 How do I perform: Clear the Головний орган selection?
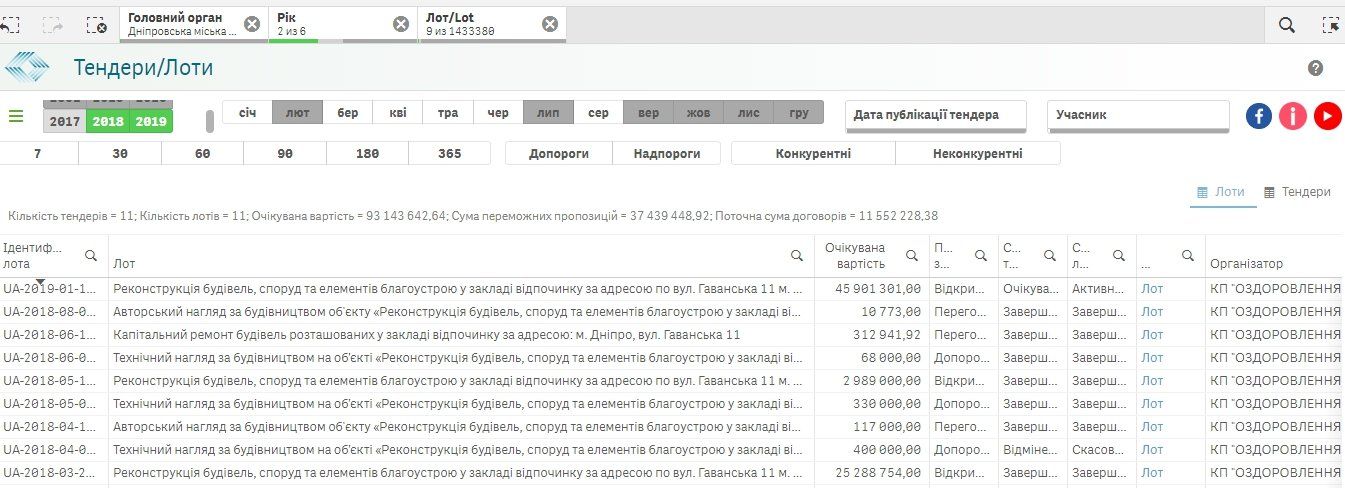[x=252, y=24]
